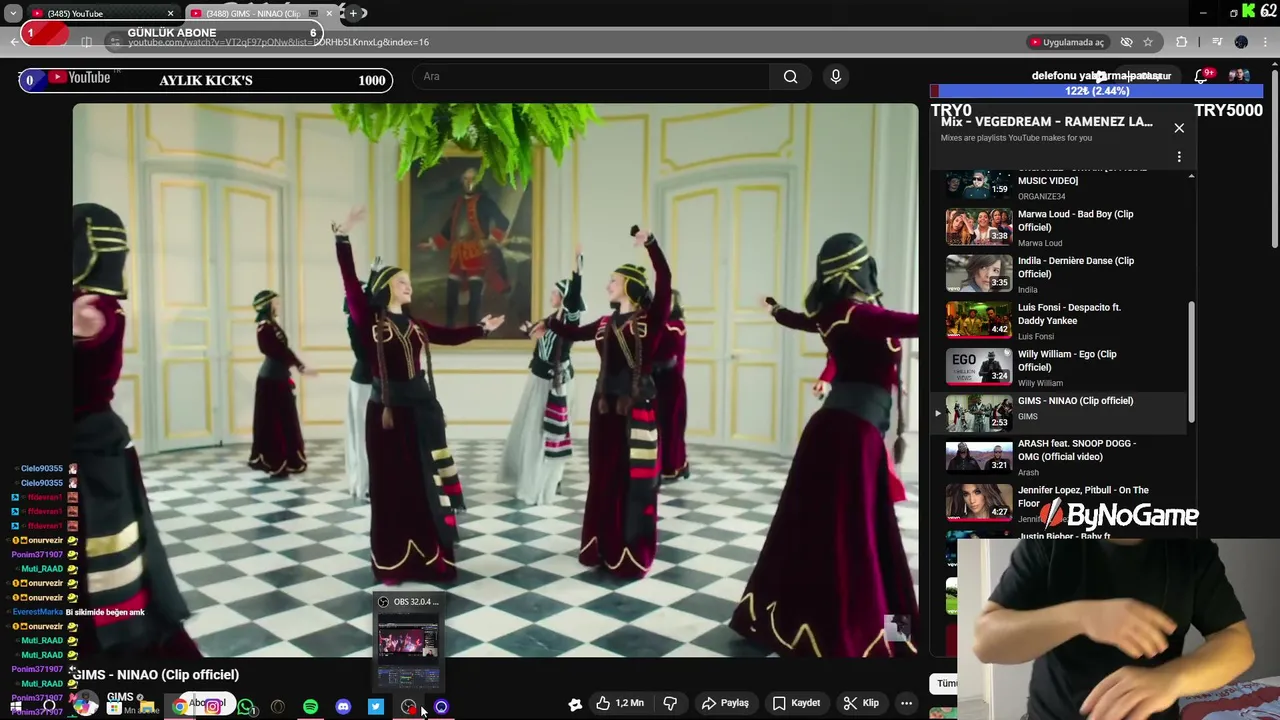
Task: Open WhatsApp from the taskbar
Action: click(246, 707)
